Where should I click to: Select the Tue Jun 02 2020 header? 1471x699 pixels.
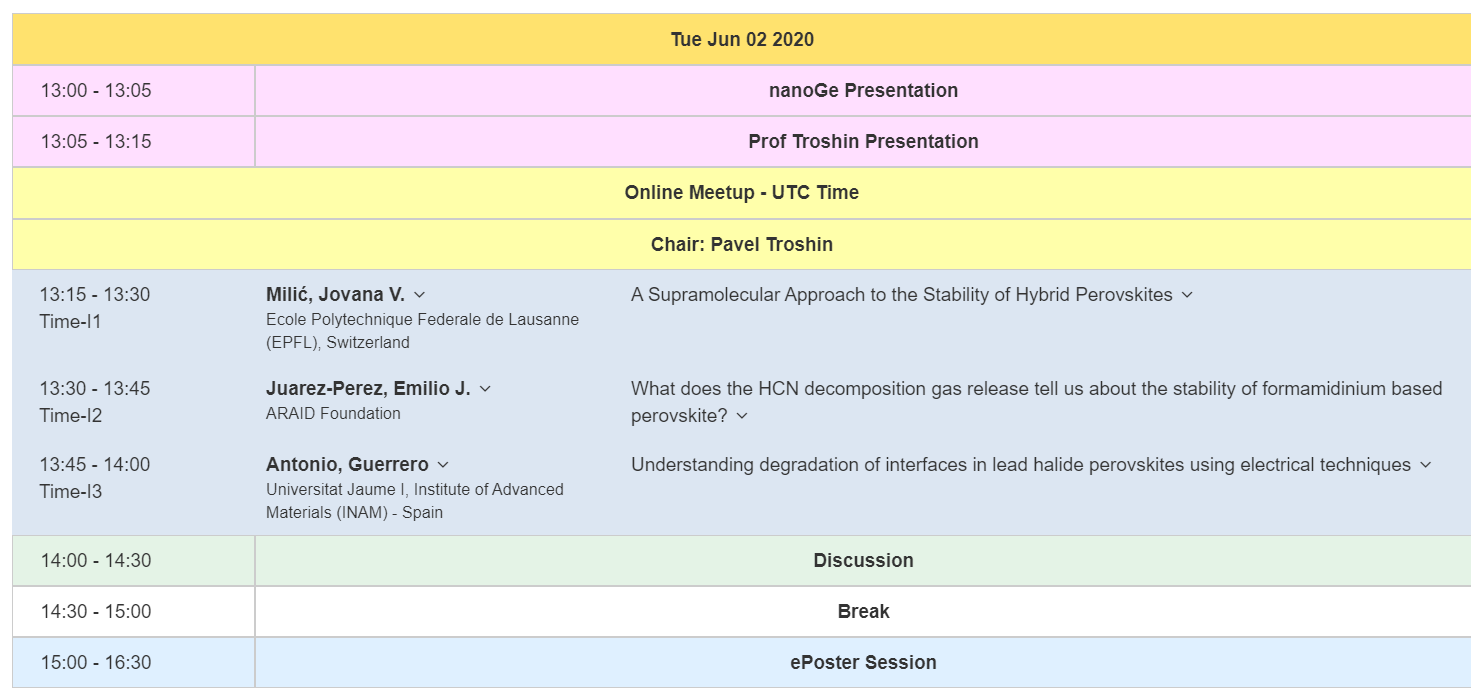tap(742, 40)
